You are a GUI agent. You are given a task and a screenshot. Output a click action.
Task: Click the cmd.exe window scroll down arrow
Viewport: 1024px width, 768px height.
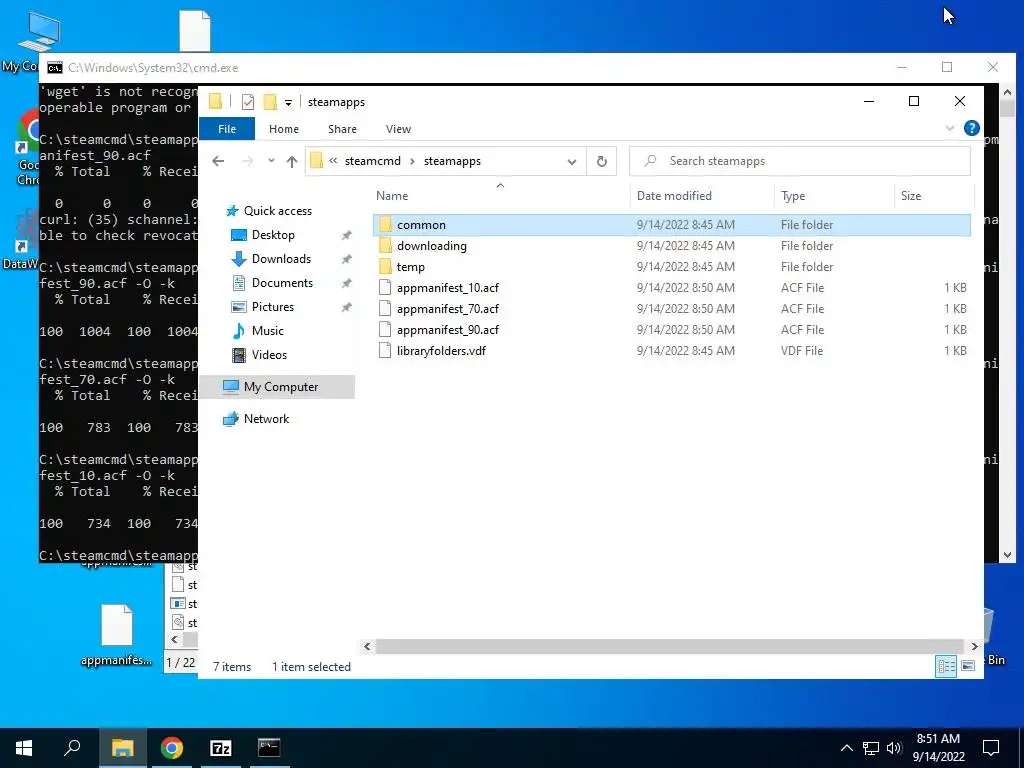(1007, 554)
